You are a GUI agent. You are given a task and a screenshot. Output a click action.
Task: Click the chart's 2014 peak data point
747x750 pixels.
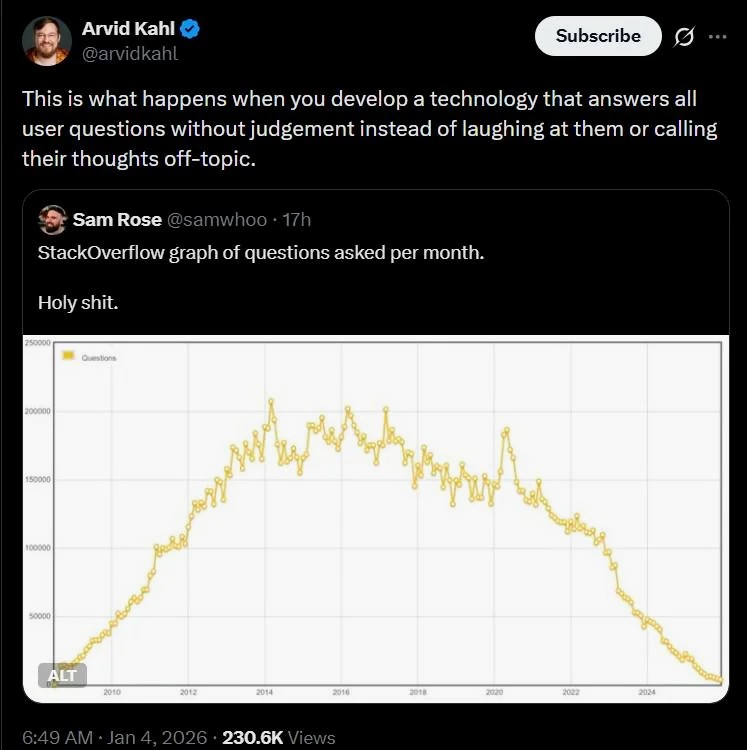[271, 401]
